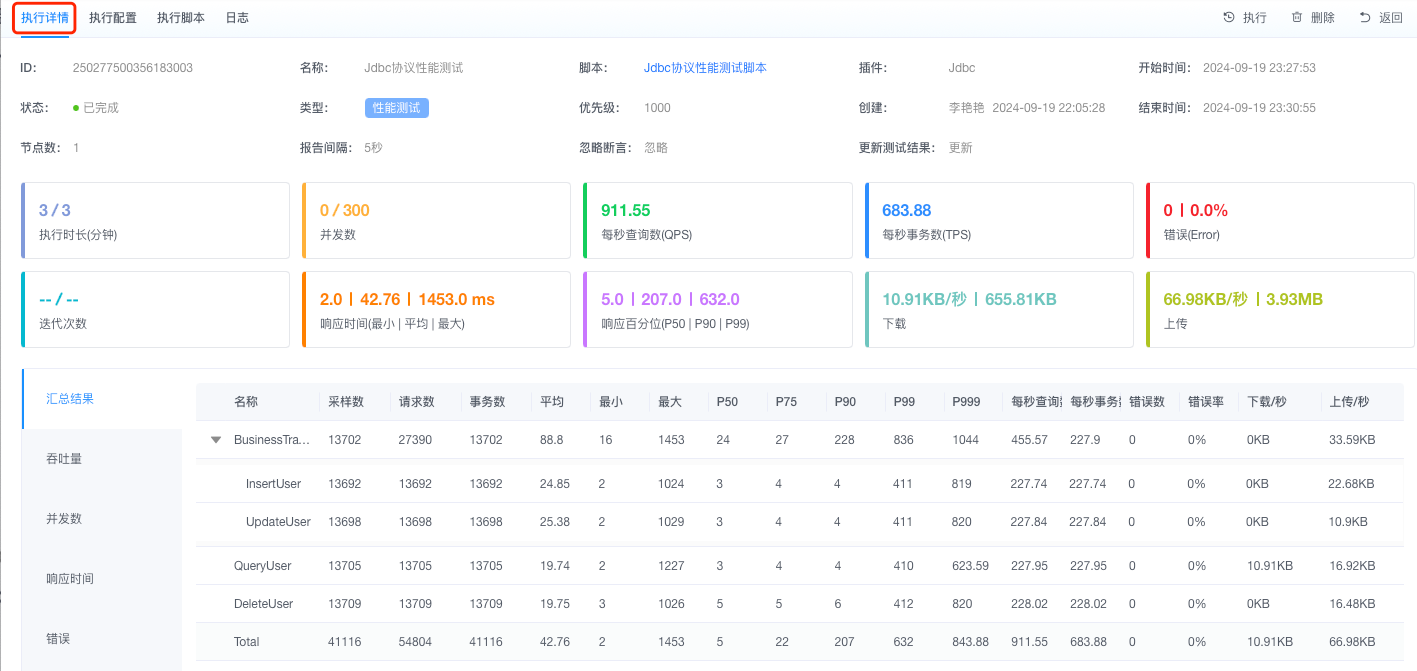Select the BusinessTra... row name
This screenshot has height=671, width=1417.
point(272,440)
